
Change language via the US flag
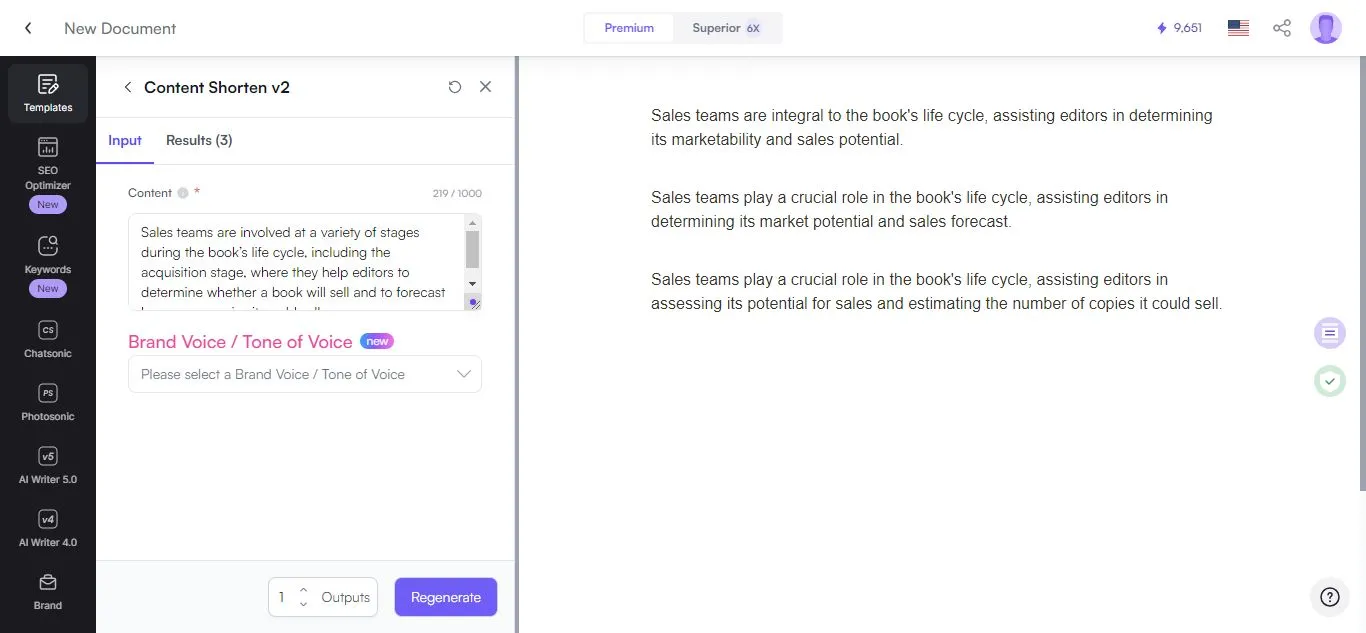(x=1237, y=28)
